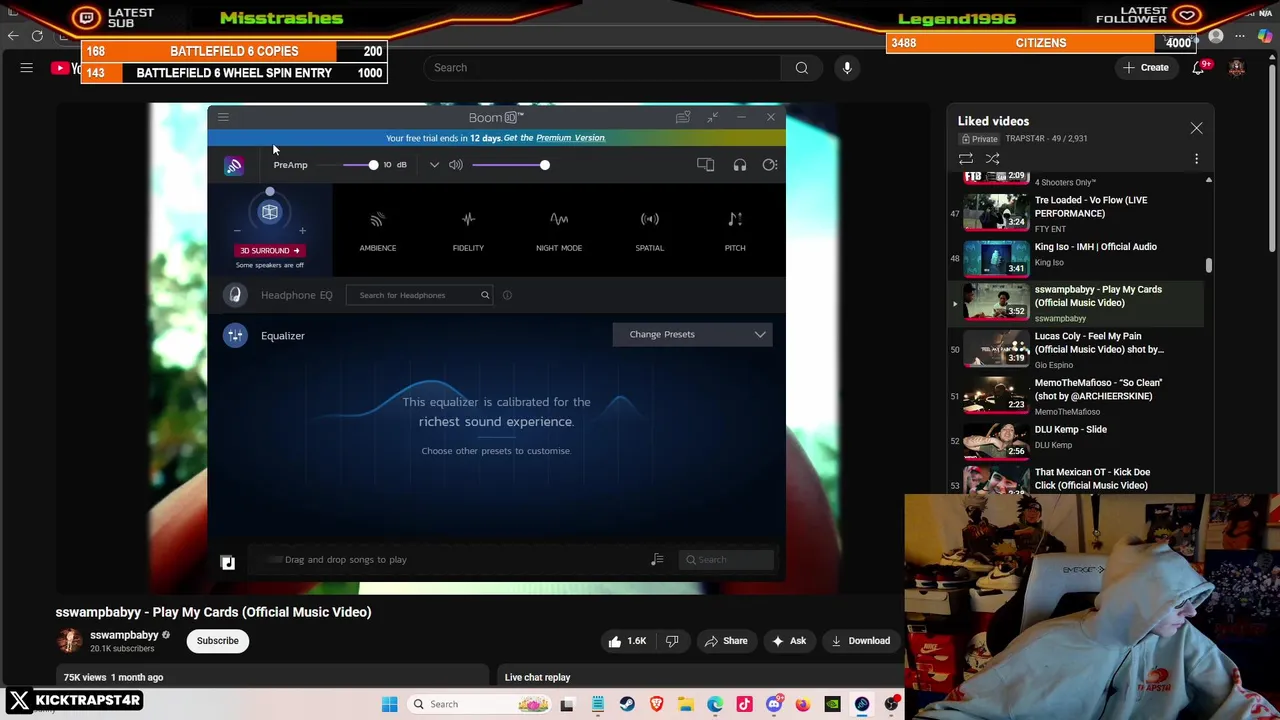Open Steam from the taskbar
Screen dimensions: 1280x720
click(x=626, y=704)
